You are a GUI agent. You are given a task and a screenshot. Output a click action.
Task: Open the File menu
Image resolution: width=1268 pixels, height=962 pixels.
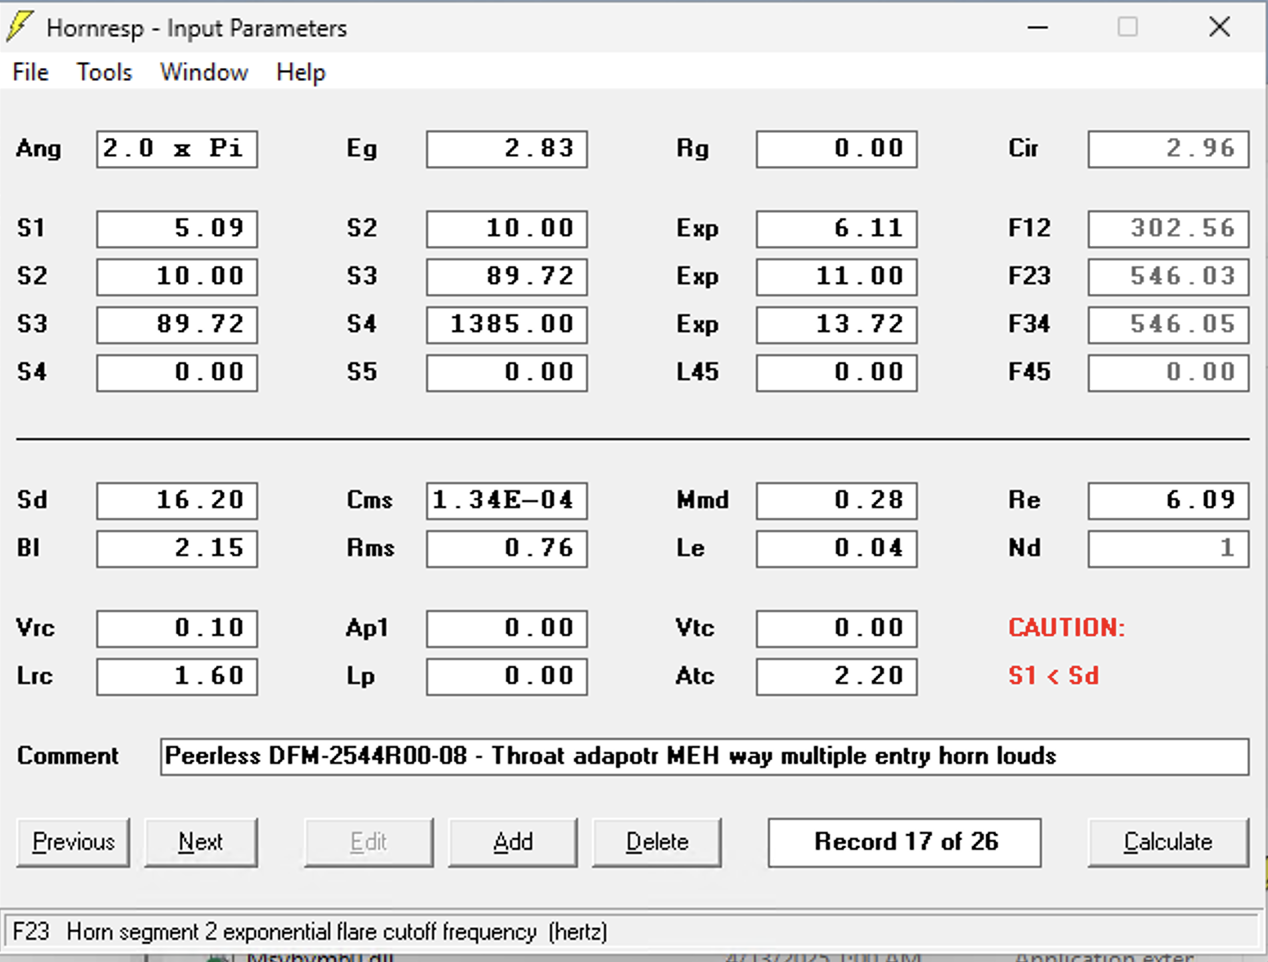pyautogui.click(x=30, y=72)
